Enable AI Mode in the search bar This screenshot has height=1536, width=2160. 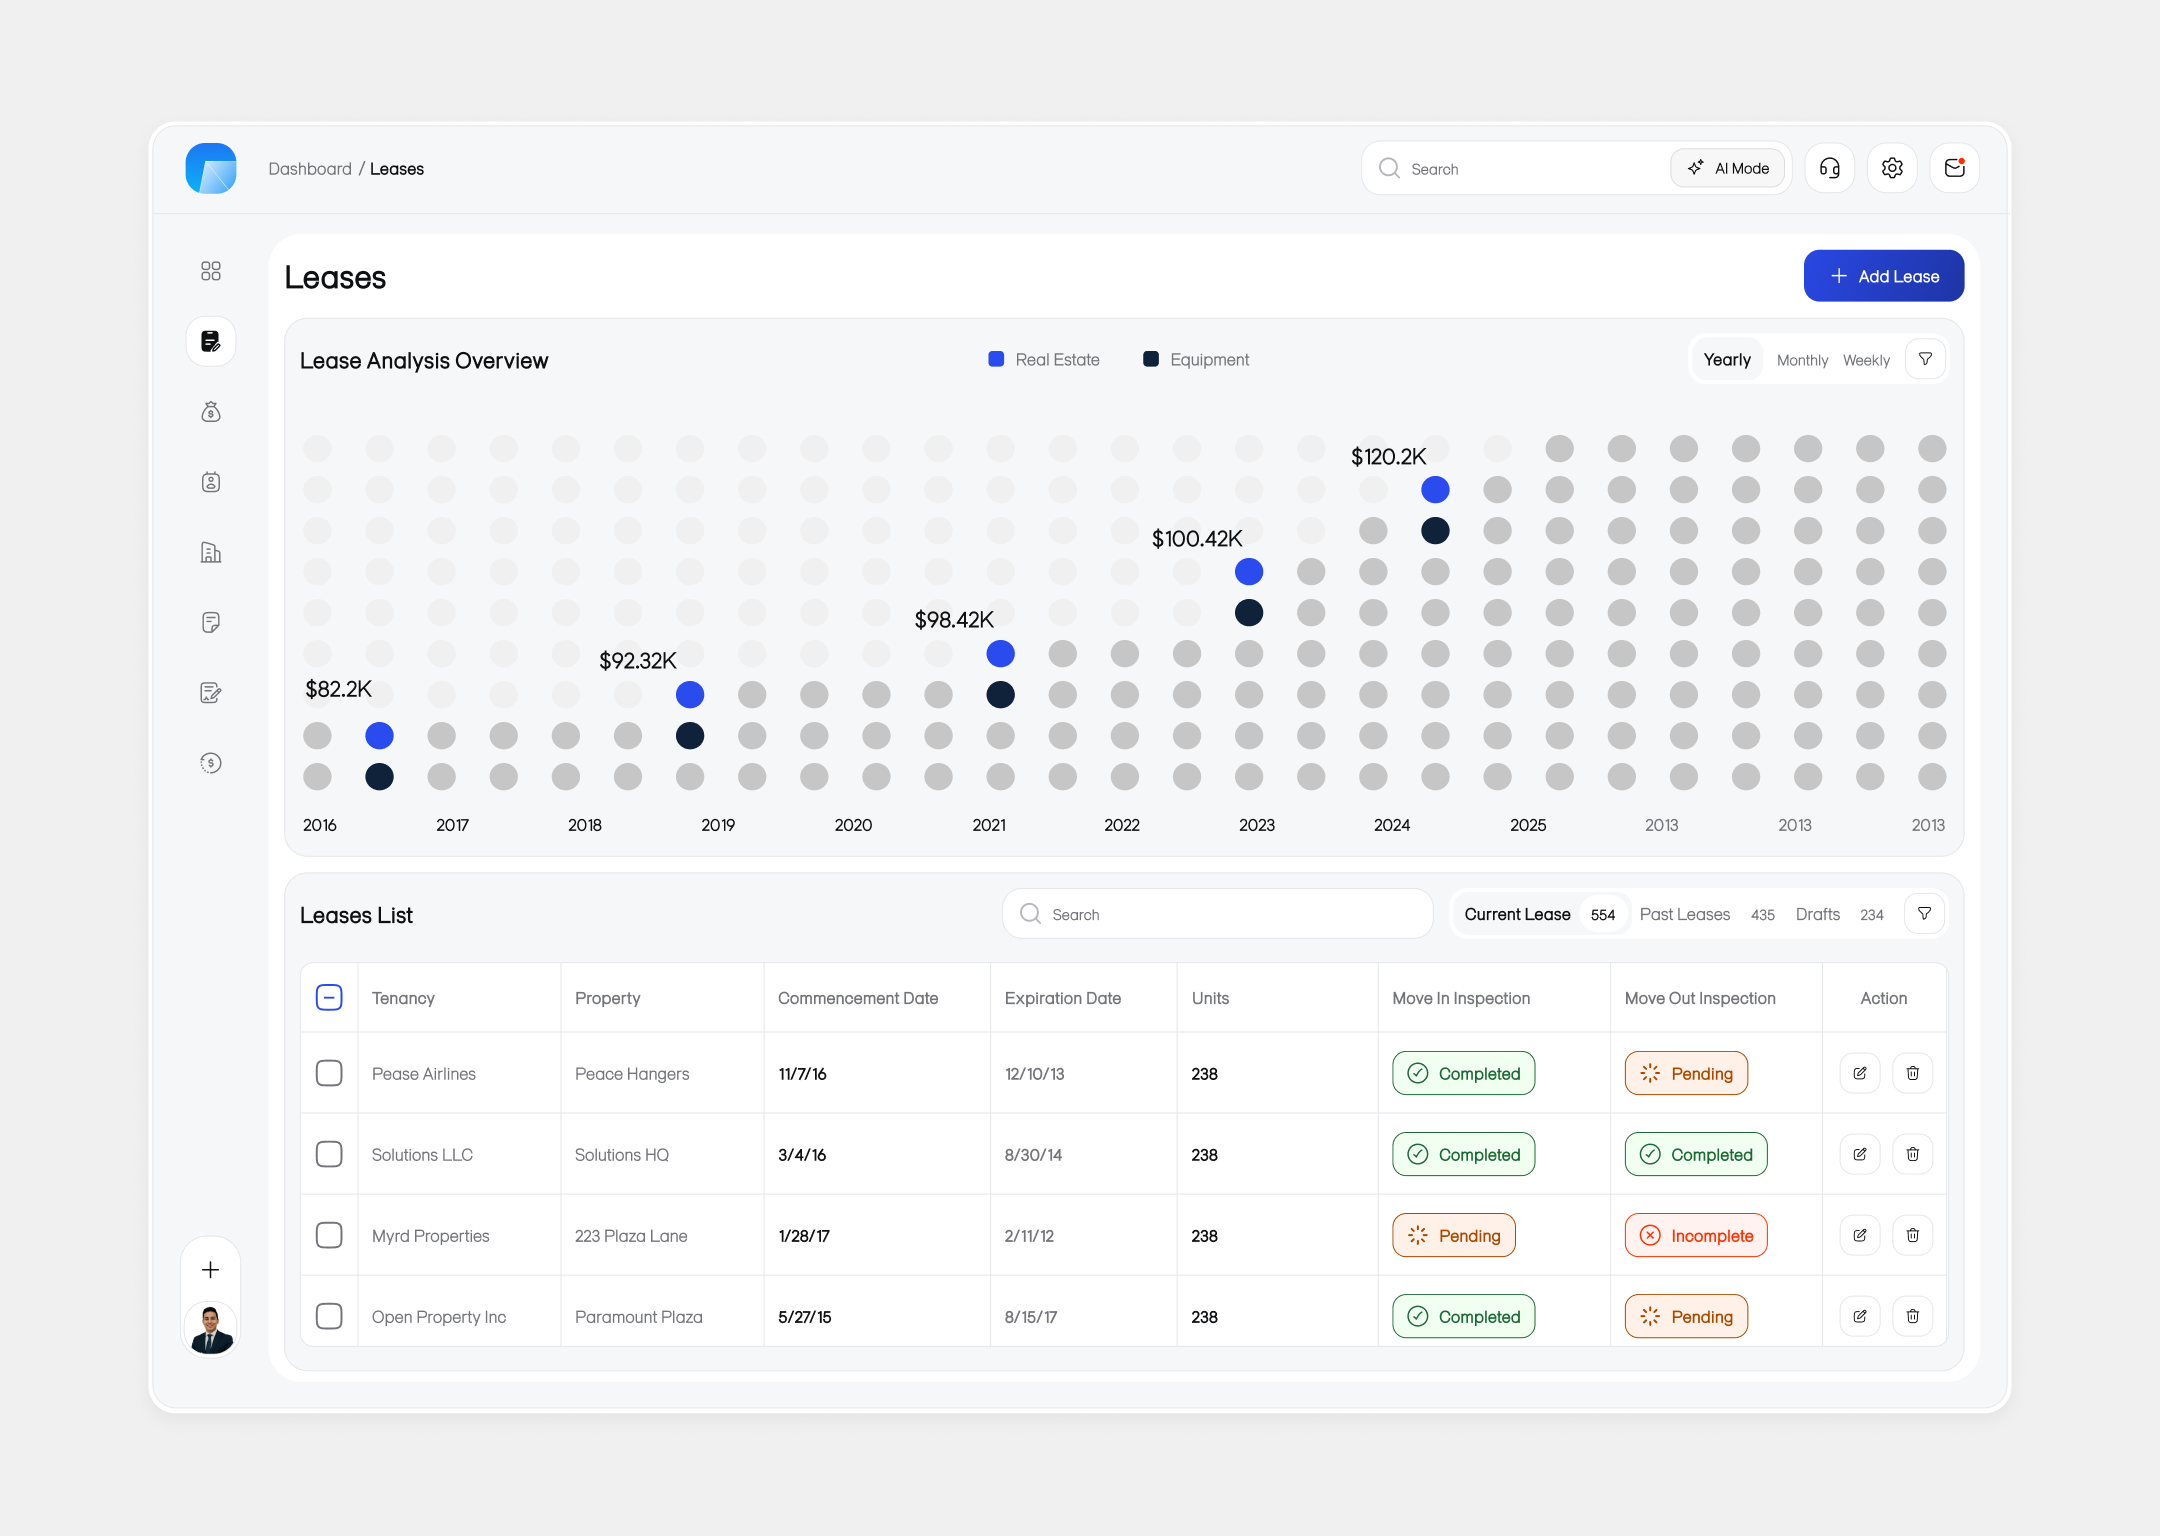pyautogui.click(x=1728, y=167)
